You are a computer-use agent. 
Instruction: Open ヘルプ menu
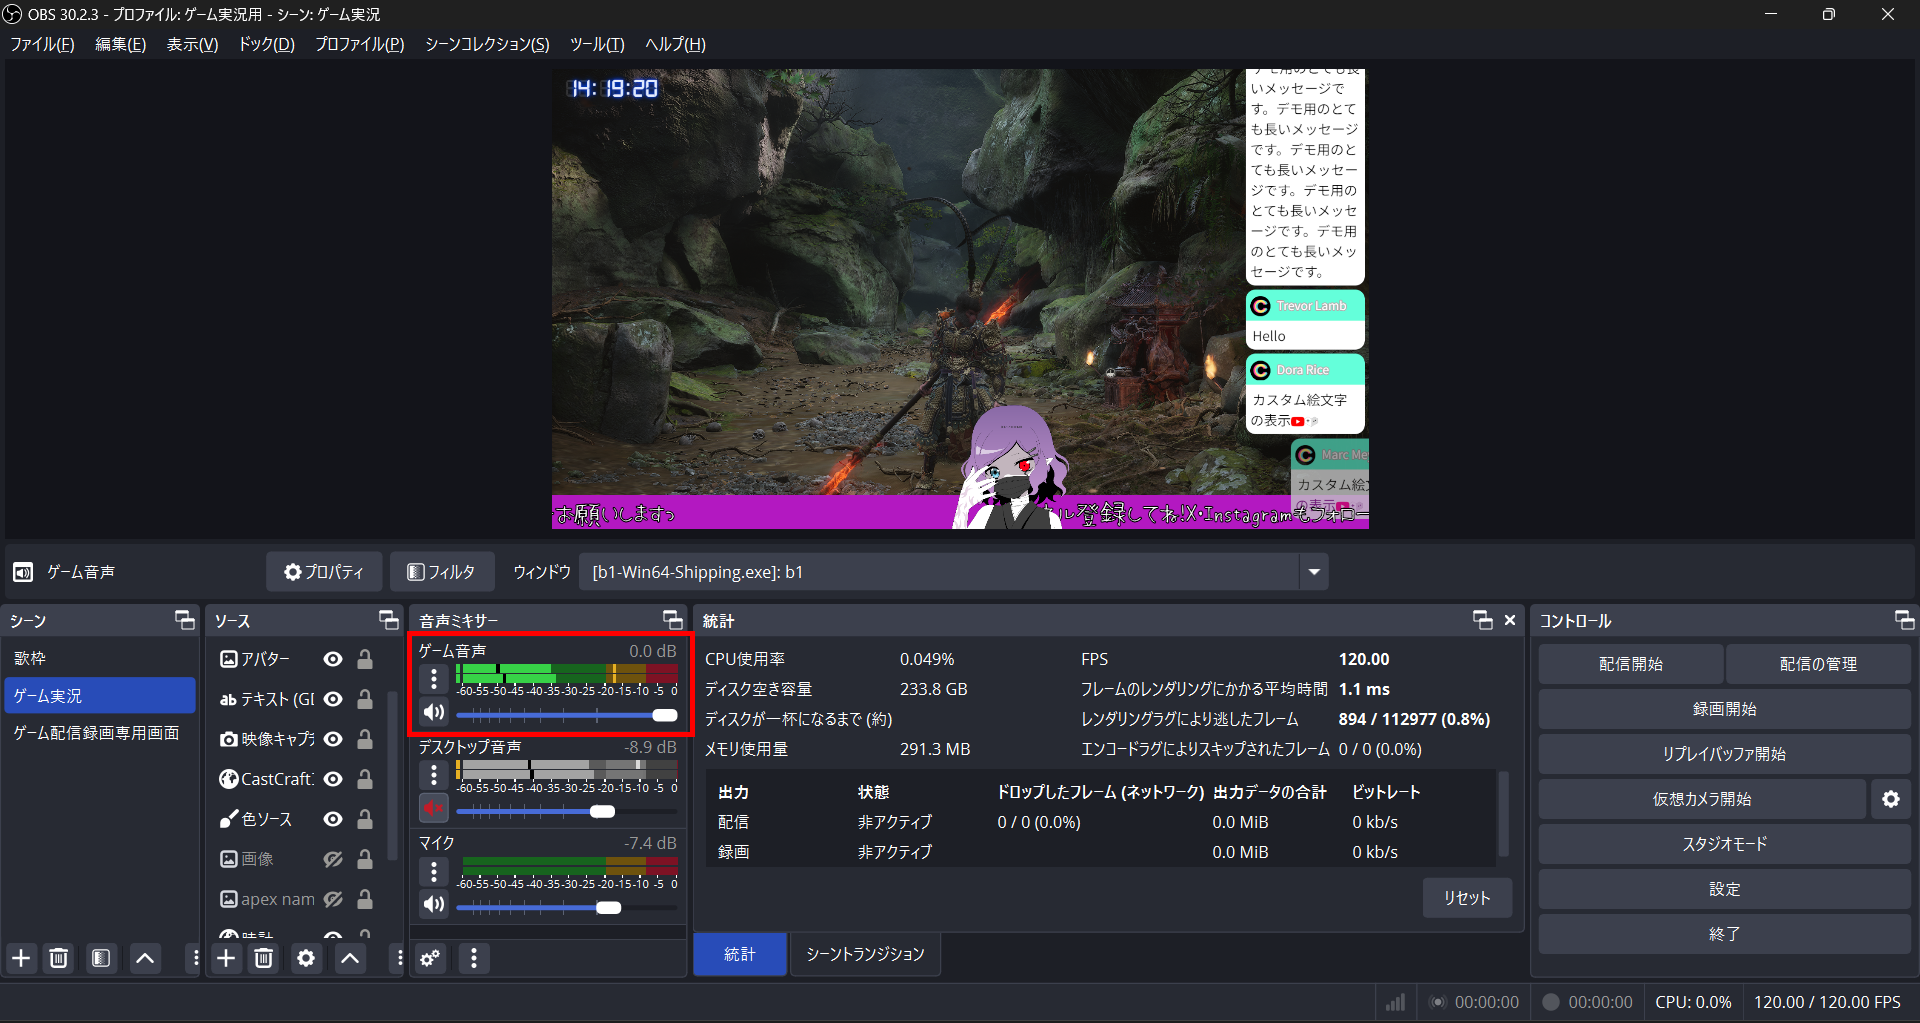[675, 44]
